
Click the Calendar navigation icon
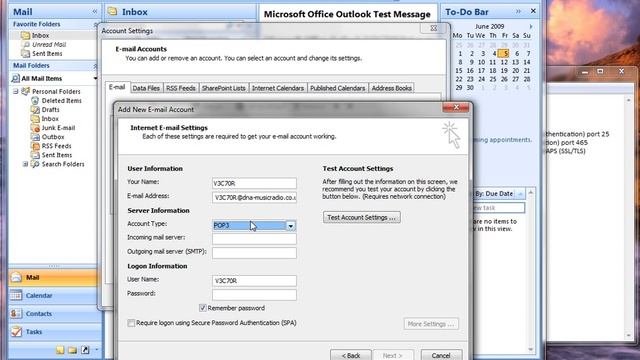(16, 295)
